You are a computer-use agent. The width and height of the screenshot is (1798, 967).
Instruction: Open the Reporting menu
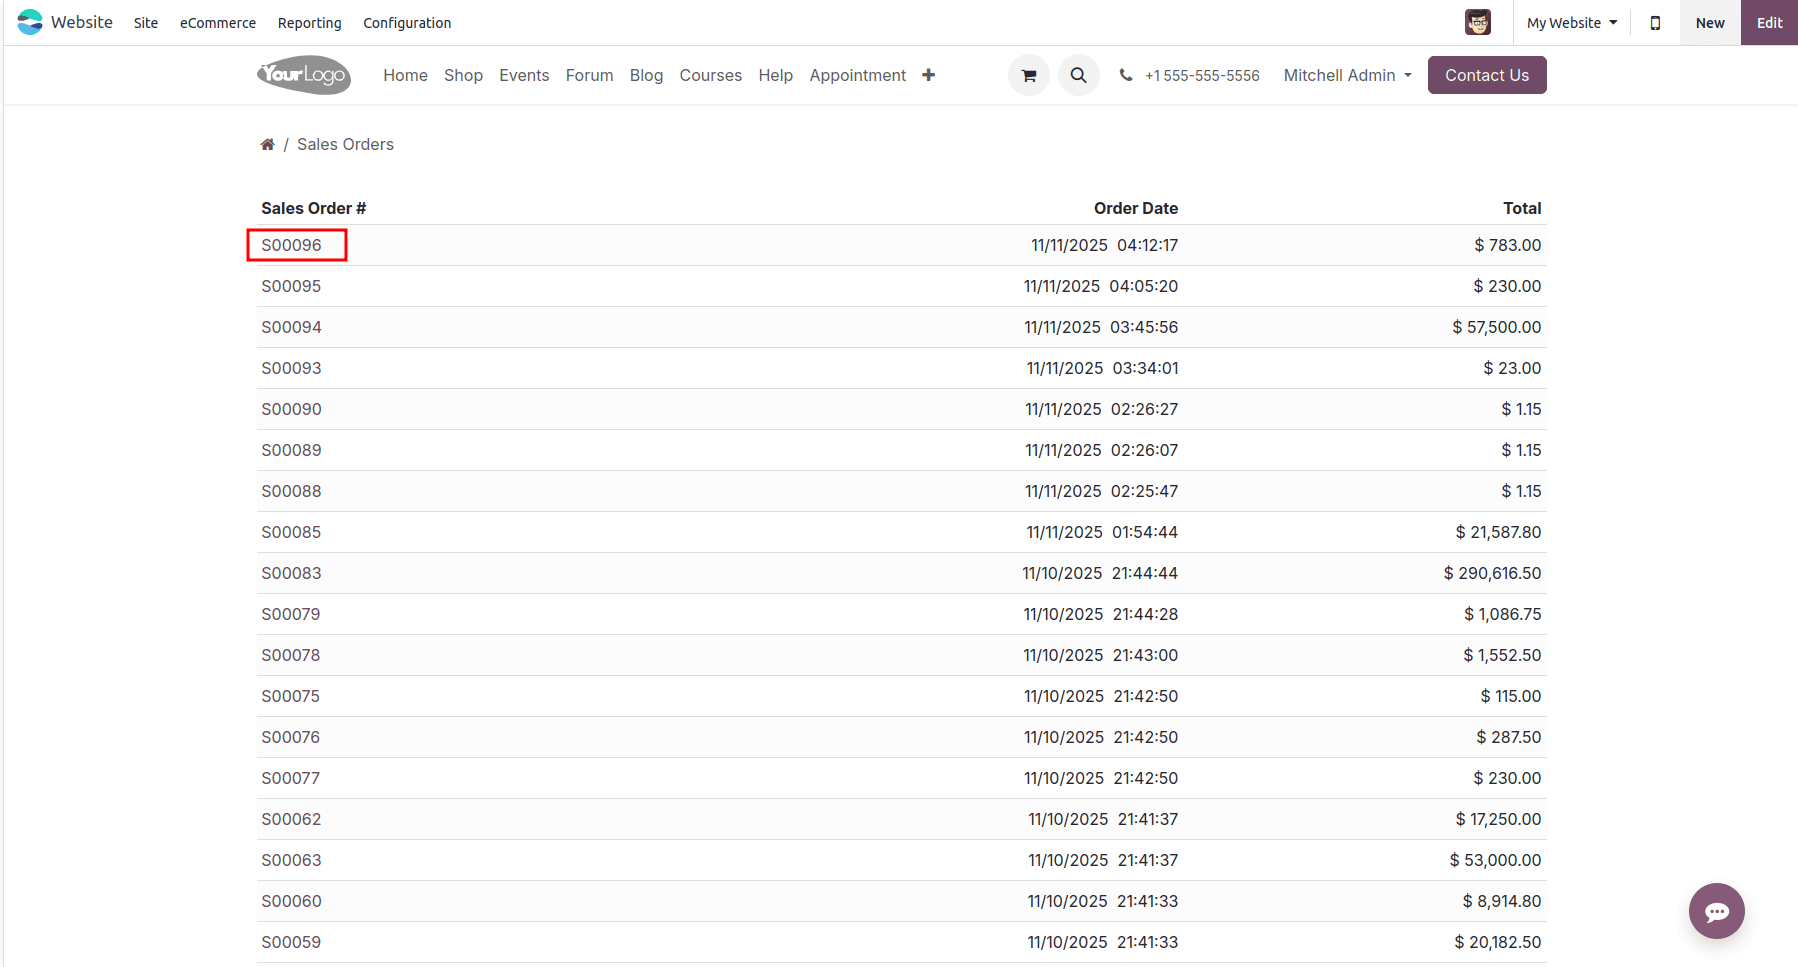[x=309, y=23]
